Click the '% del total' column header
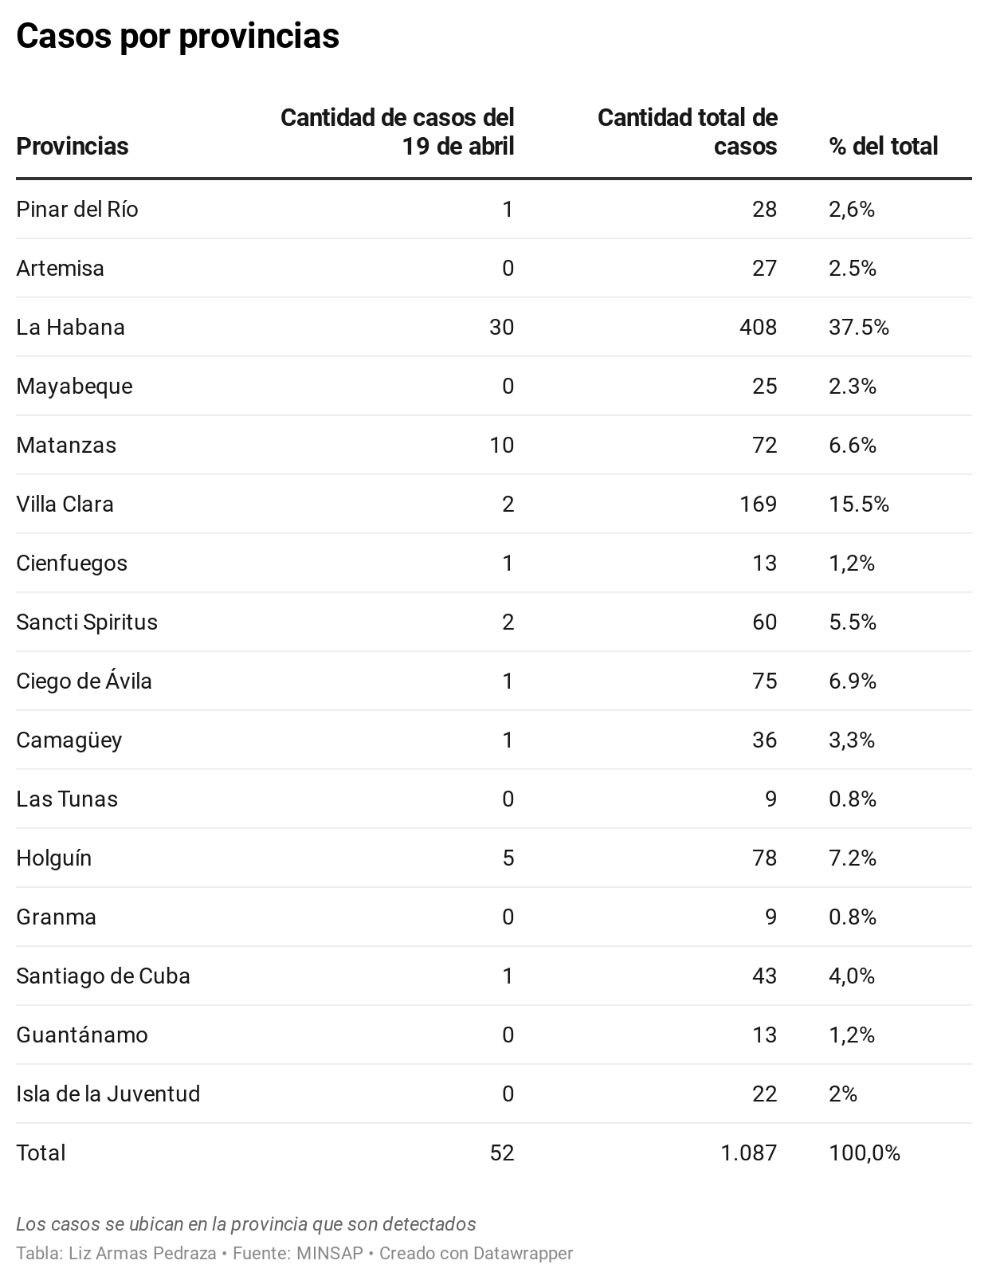988x1280 pixels. coord(883,146)
